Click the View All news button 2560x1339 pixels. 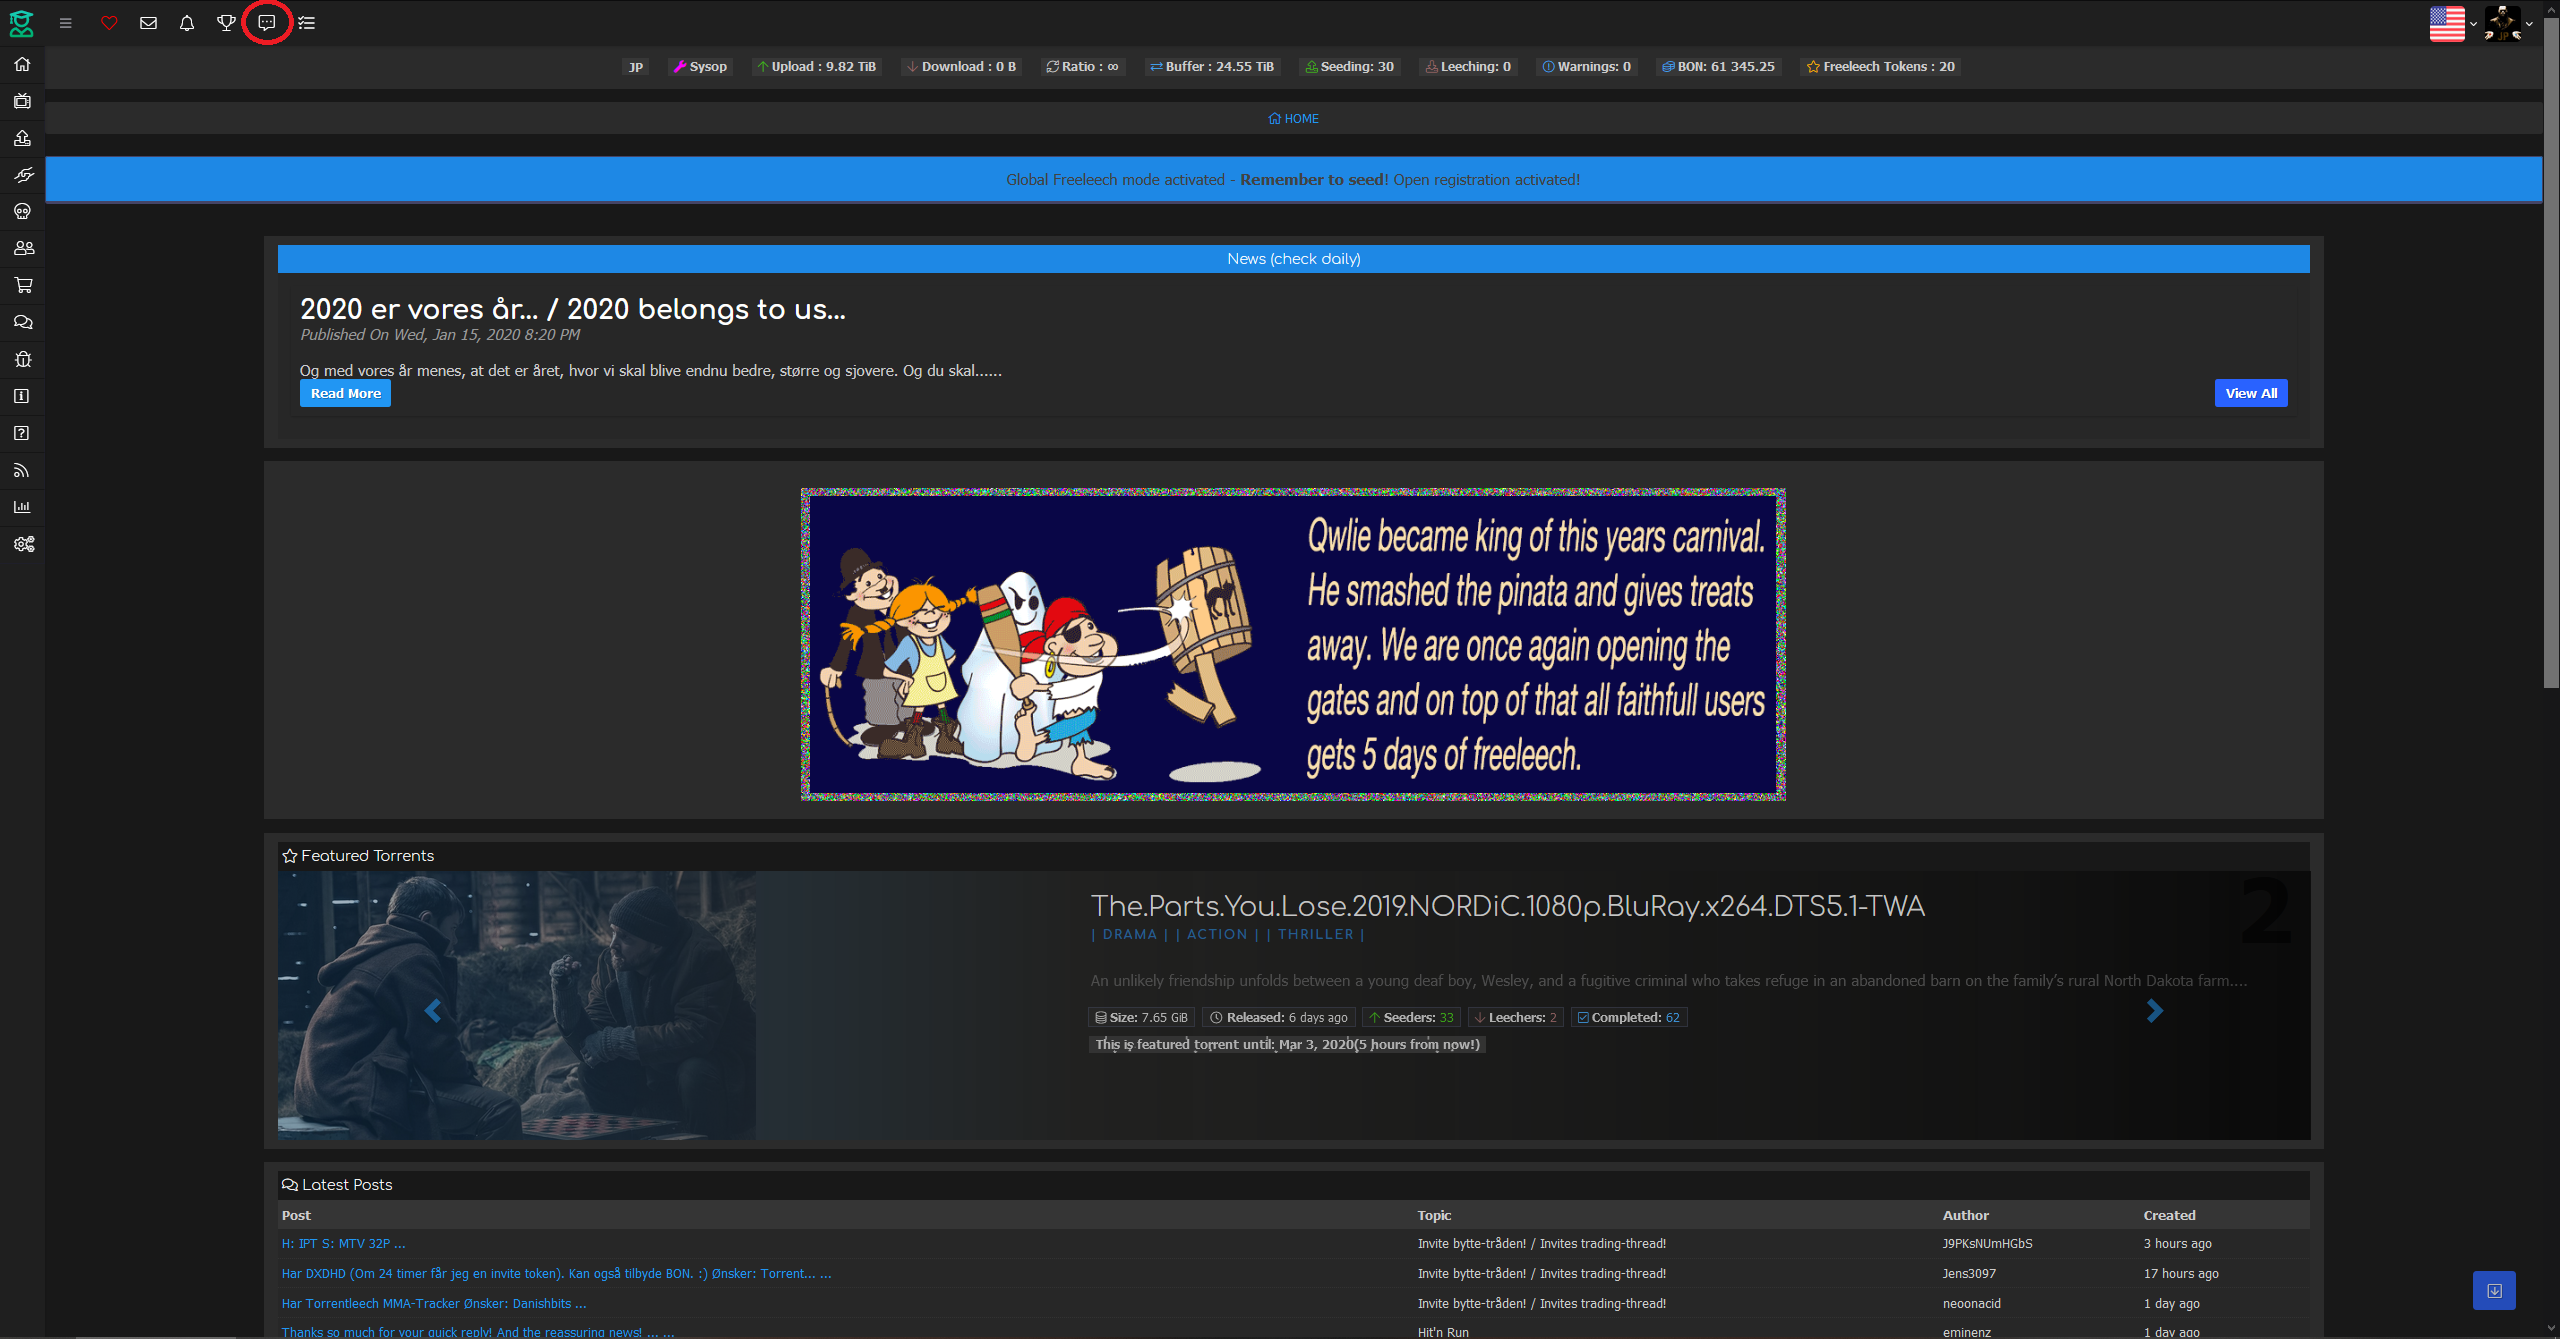2250,393
